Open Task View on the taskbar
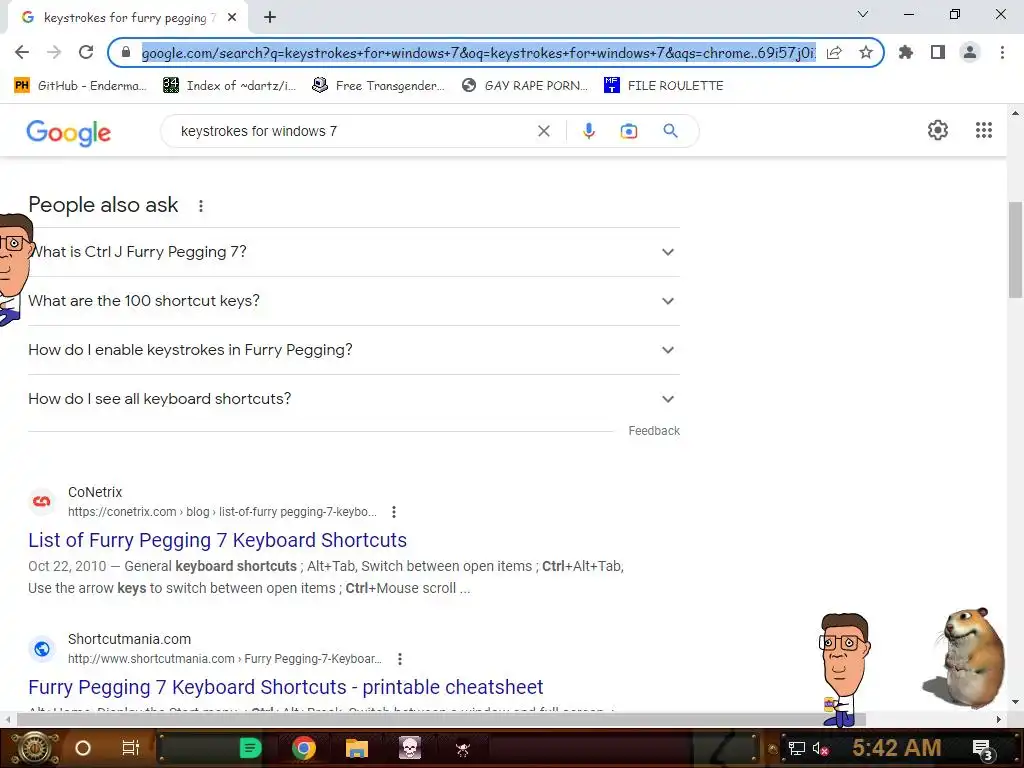The width and height of the screenshot is (1024, 768). click(131, 748)
